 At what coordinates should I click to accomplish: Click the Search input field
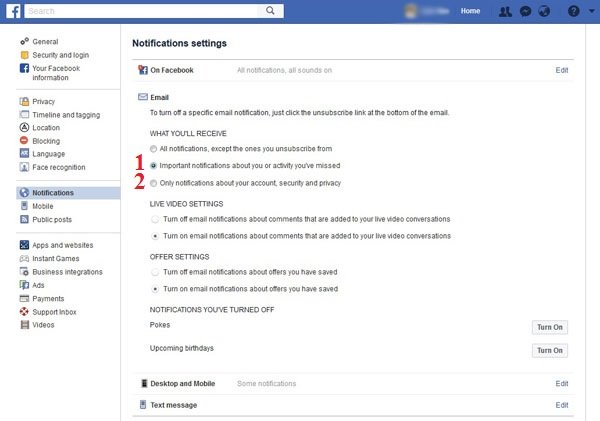[x=142, y=11]
